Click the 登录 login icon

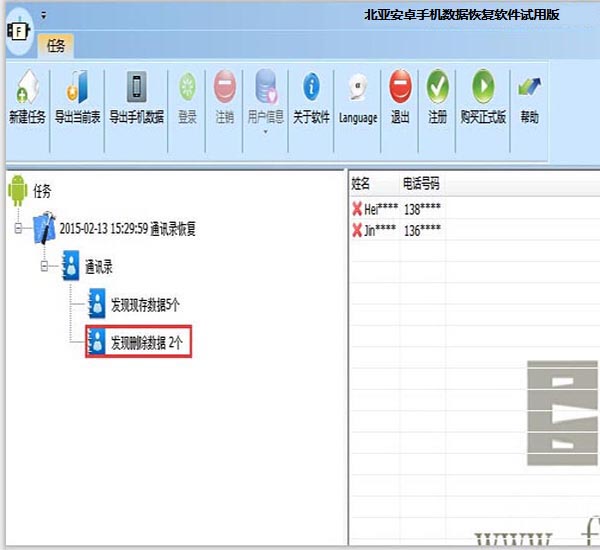tap(188, 87)
